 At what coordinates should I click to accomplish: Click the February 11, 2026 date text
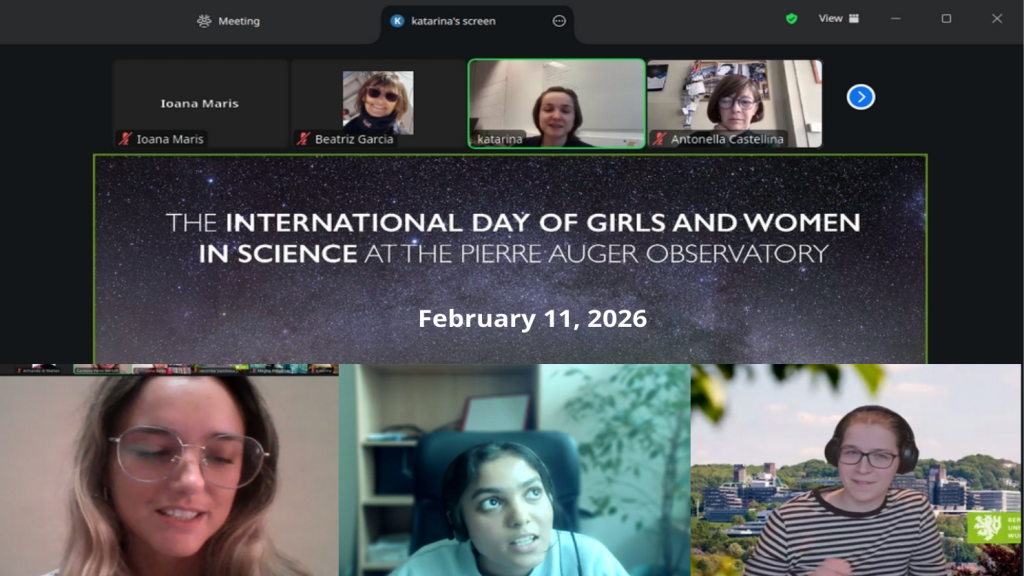point(532,319)
